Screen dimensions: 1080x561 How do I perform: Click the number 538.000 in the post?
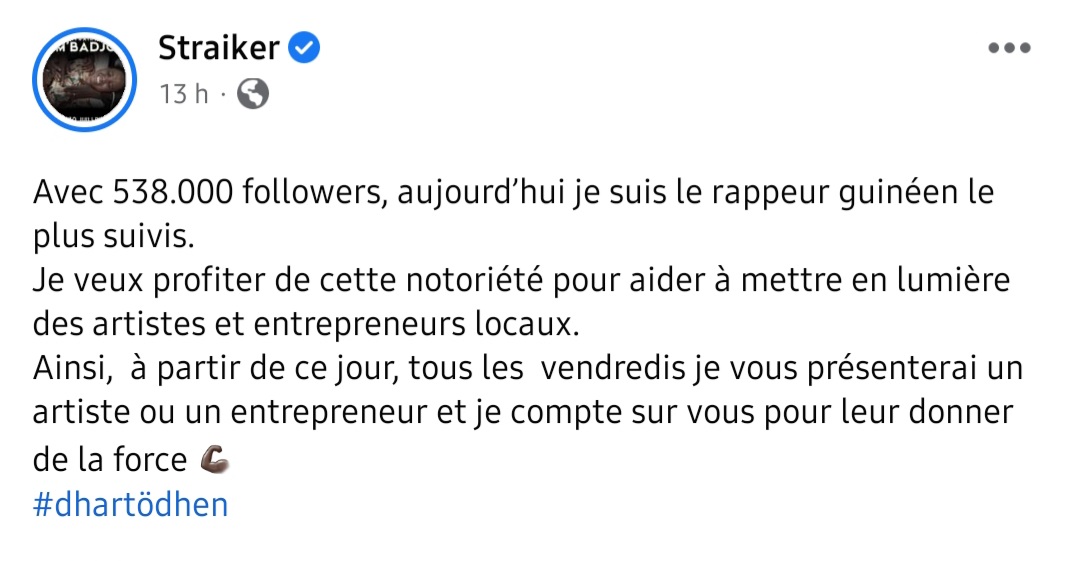pyautogui.click(x=173, y=192)
